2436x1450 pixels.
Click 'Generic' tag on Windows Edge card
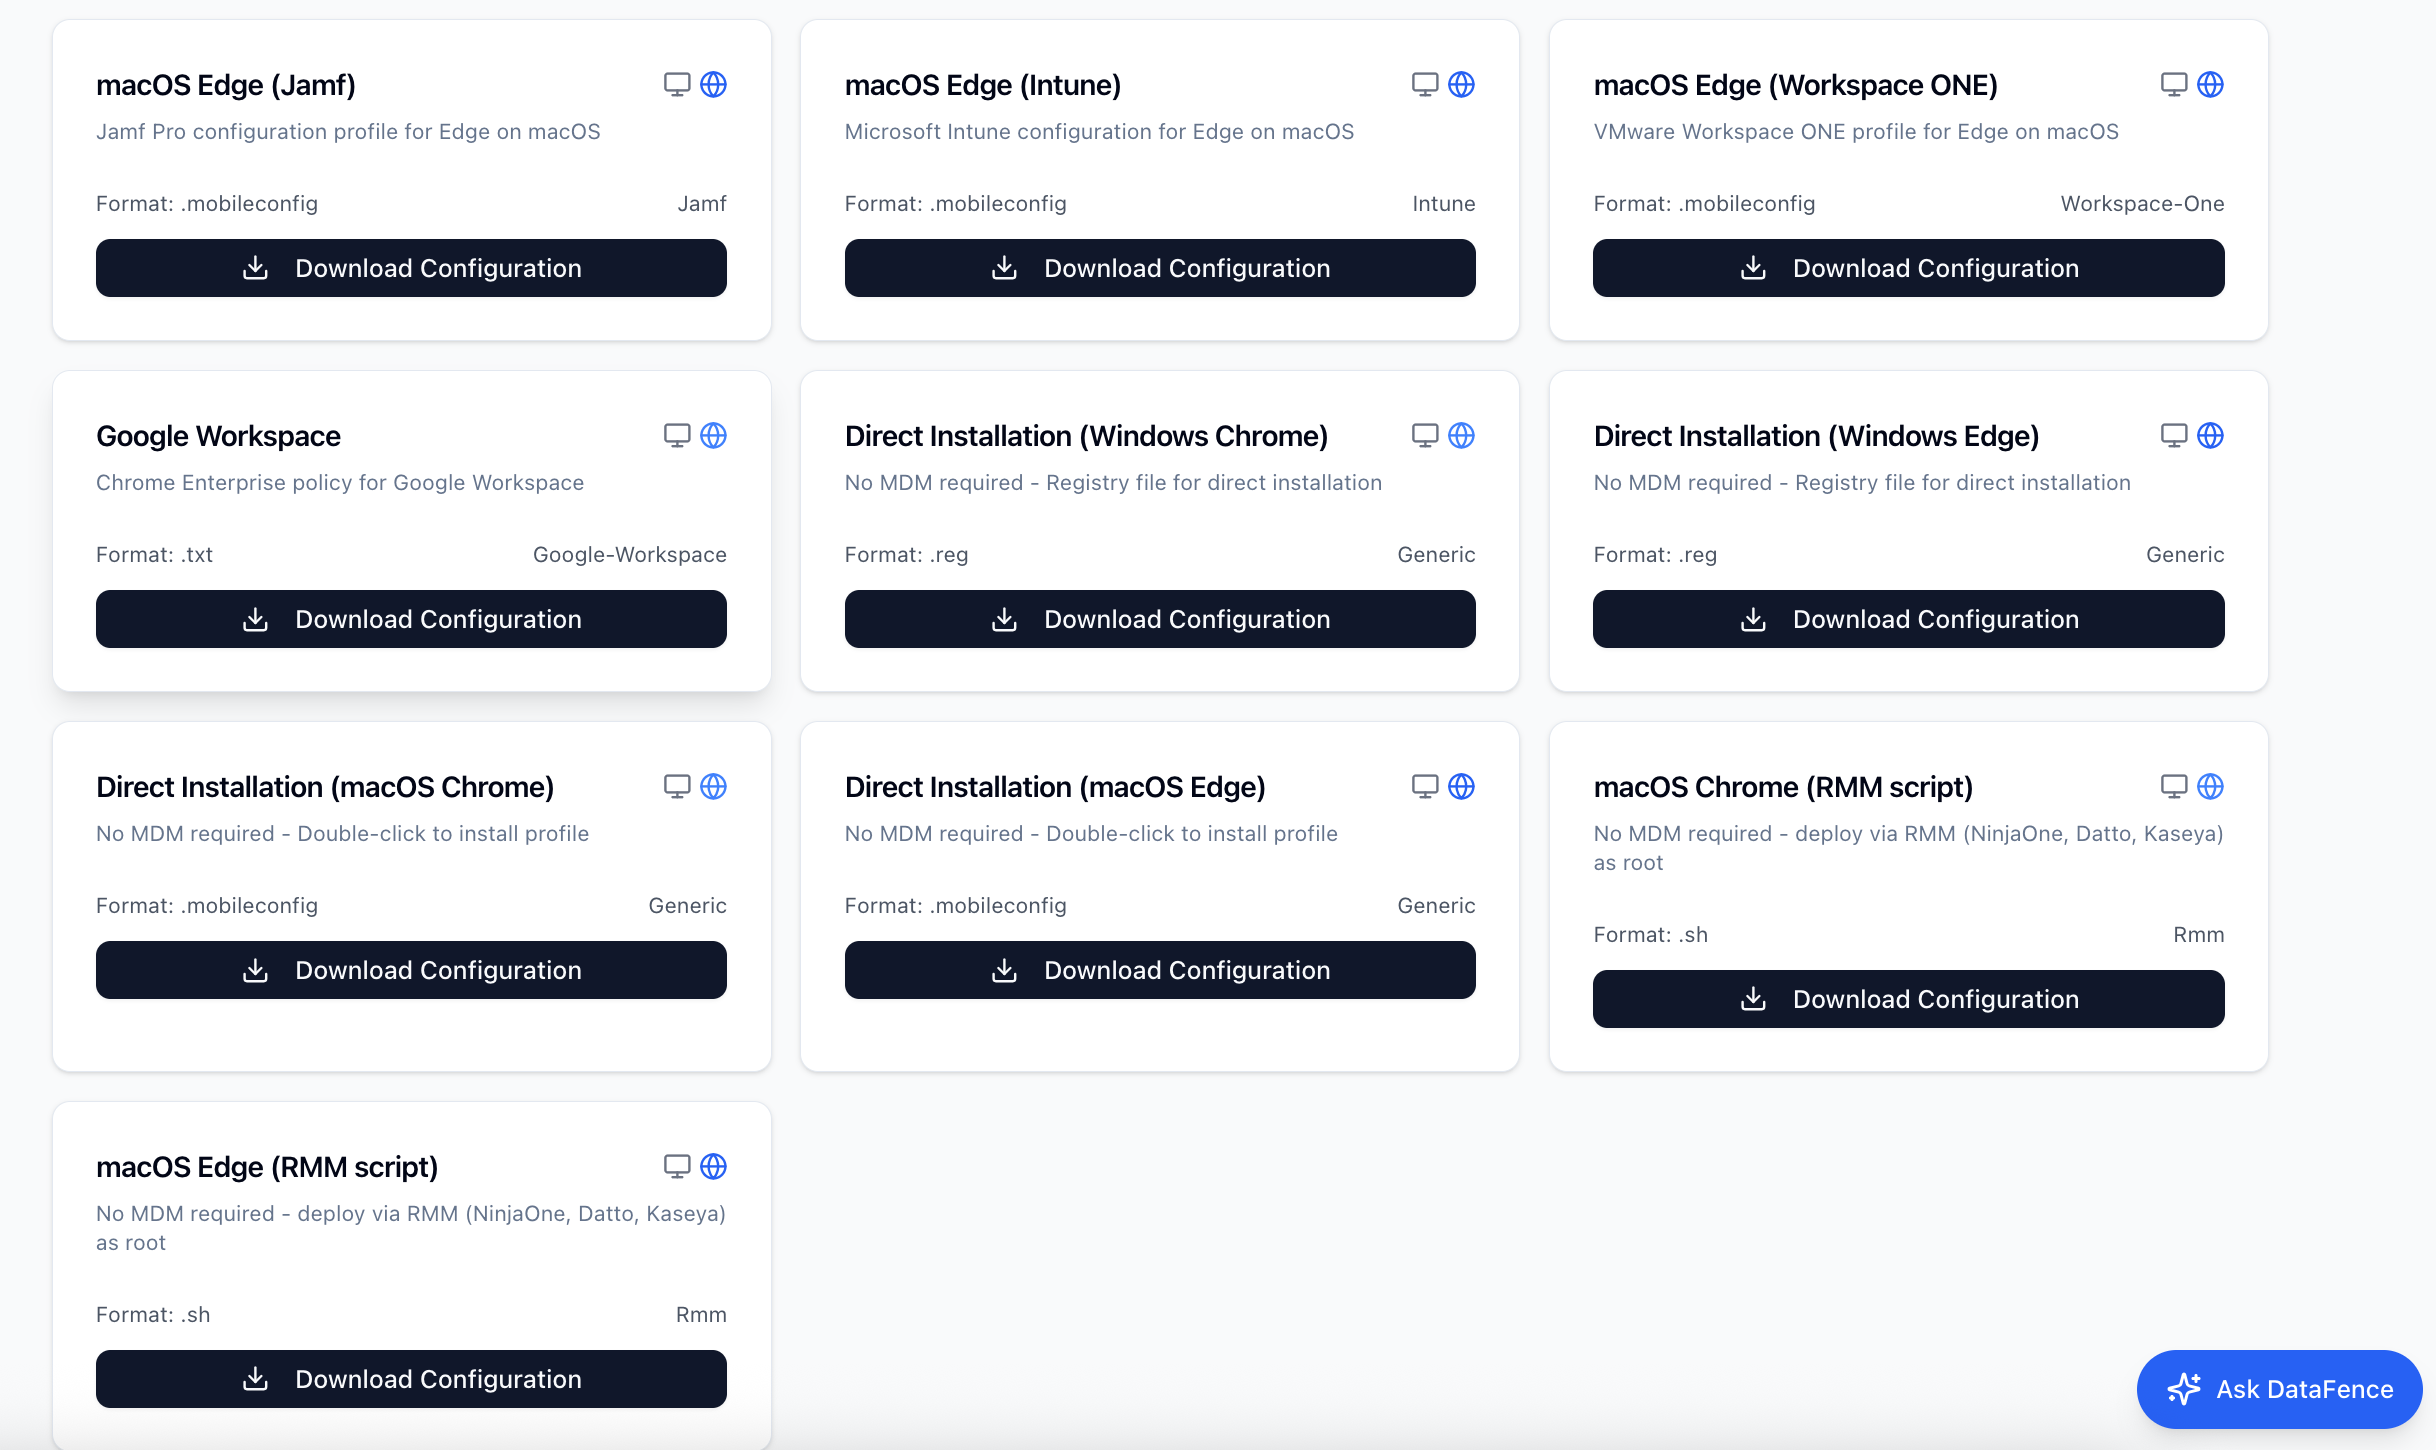click(2185, 555)
